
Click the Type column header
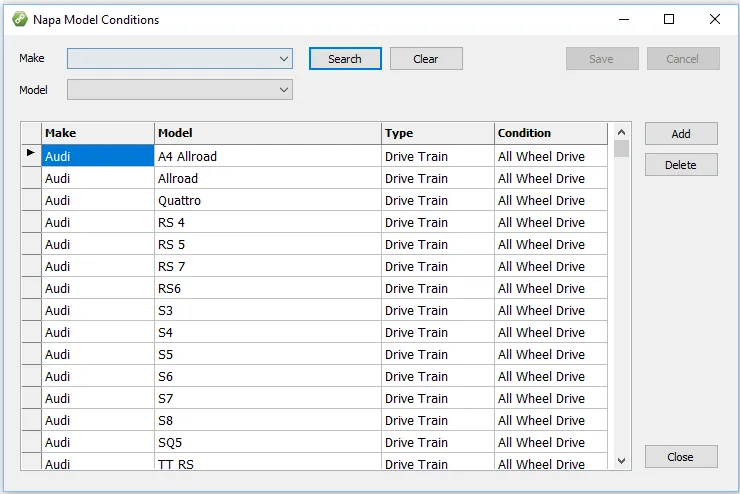[x=438, y=133]
